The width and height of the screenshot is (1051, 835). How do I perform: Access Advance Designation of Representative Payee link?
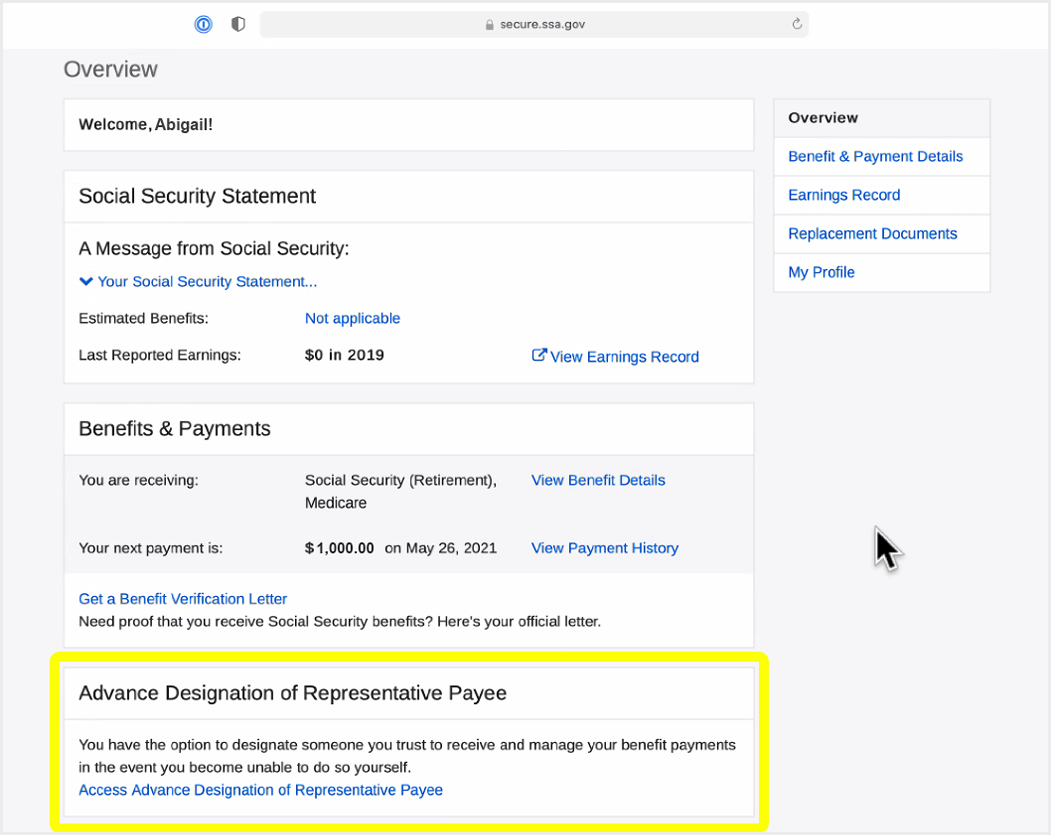(261, 790)
